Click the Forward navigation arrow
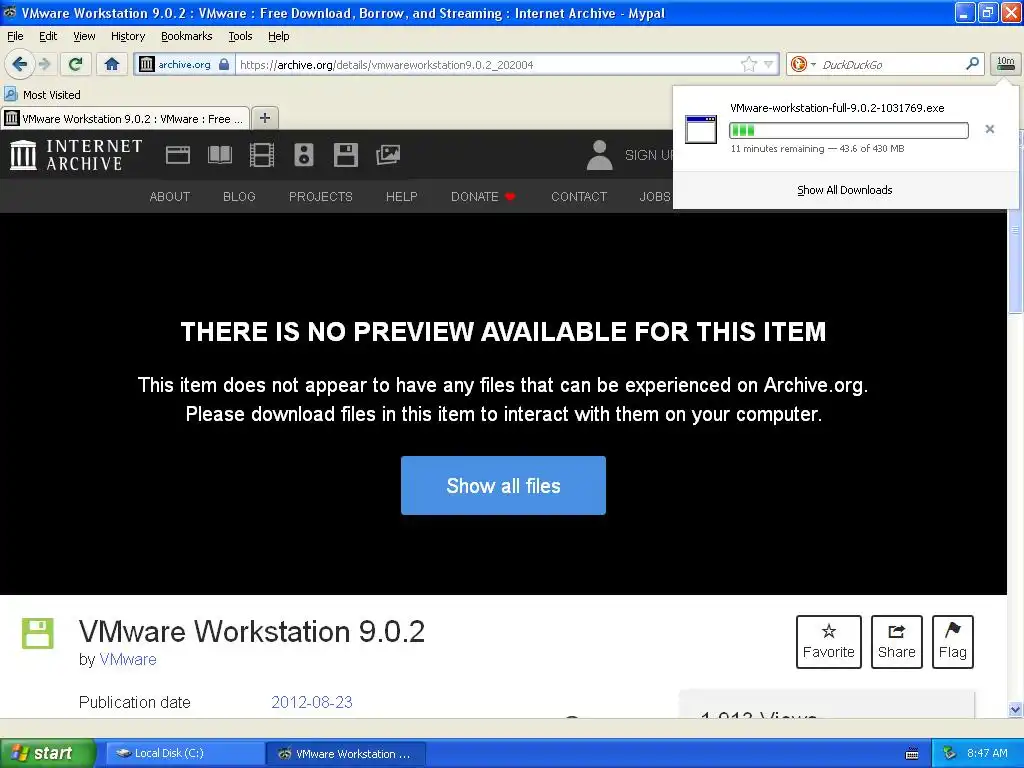 [44, 64]
